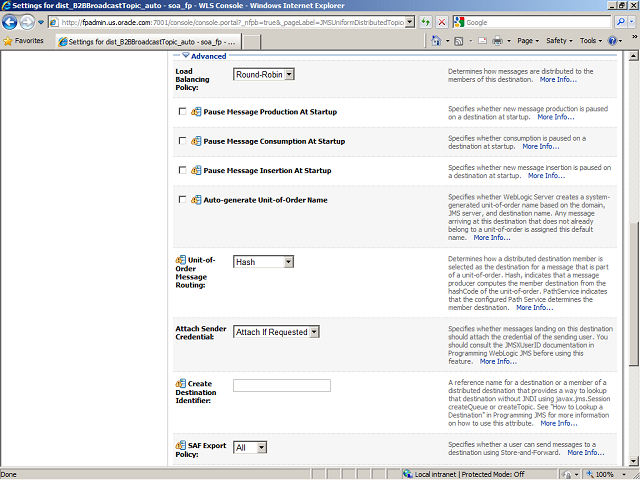Screen dimensions: 640x480
Task: Open the Safety menu
Action: tap(559, 41)
